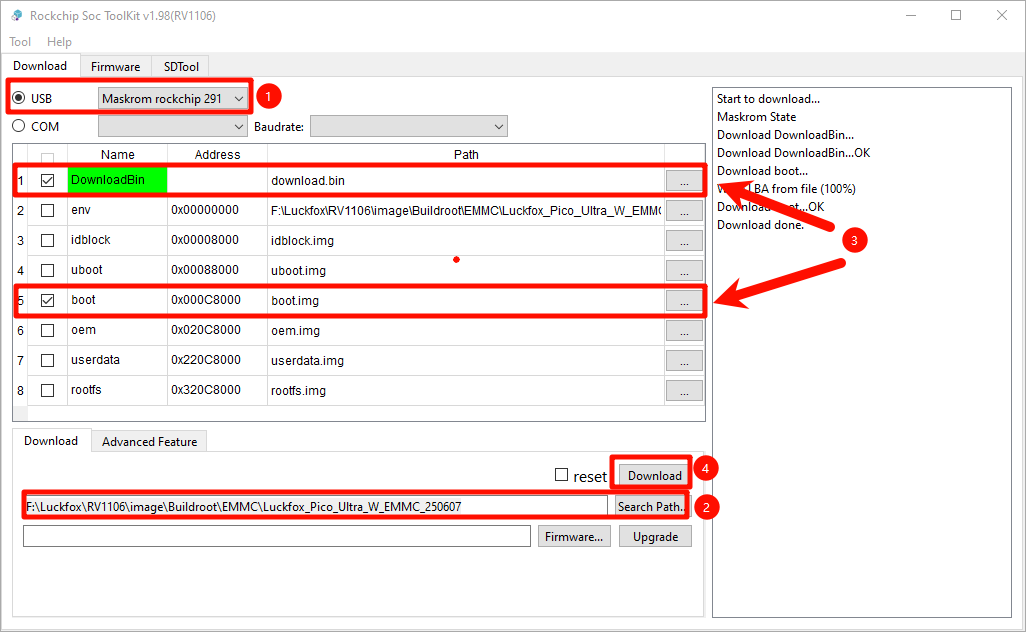The image size is (1026, 632).
Task: Click browse button for oem.img row
Action: click(684, 331)
